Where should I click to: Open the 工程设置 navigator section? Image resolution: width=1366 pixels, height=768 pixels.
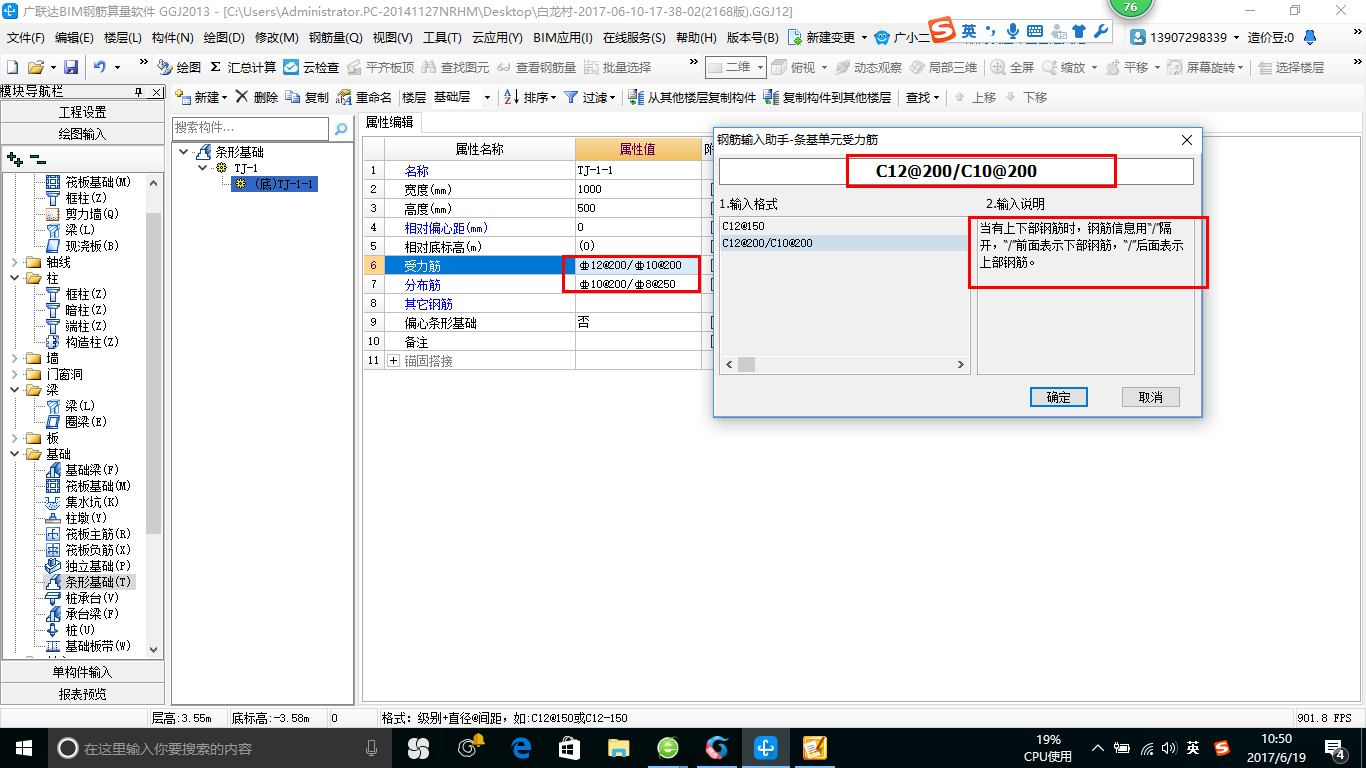coord(83,112)
